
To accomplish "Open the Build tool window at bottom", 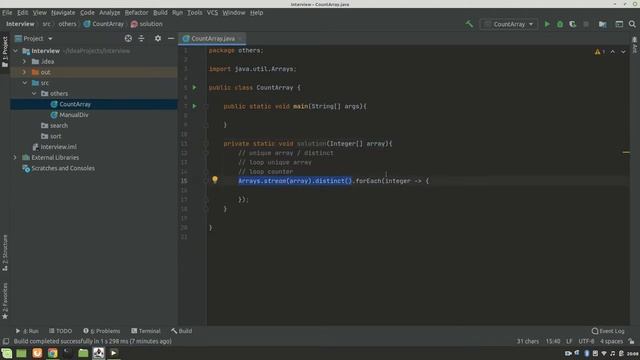I will point(182,331).
